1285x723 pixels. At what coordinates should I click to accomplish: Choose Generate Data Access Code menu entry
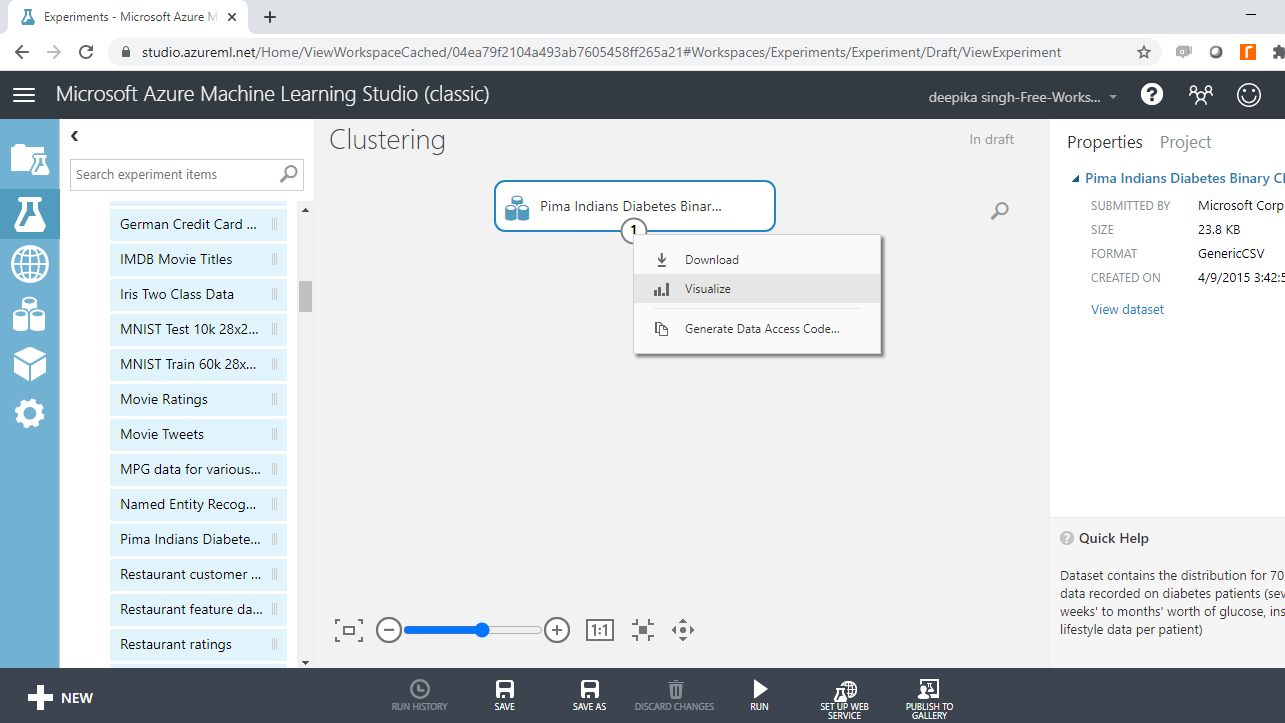coord(757,329)
